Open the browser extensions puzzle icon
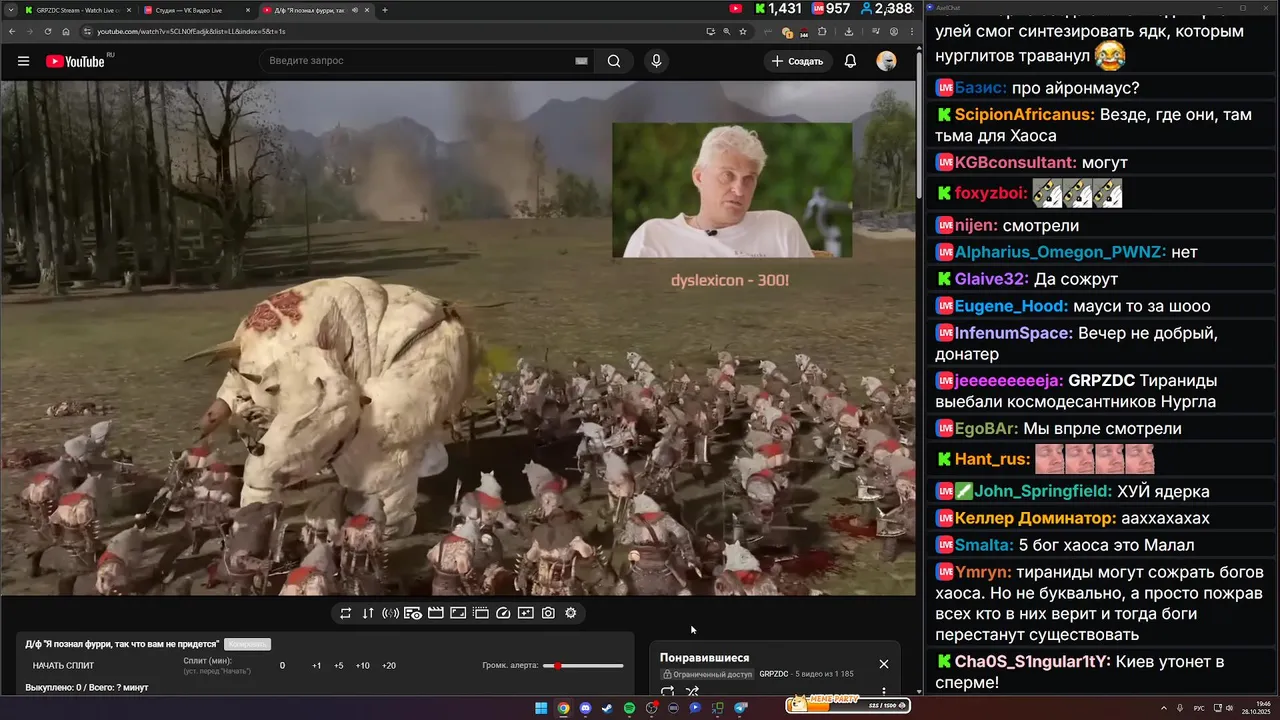 click(x=822, y=32)
